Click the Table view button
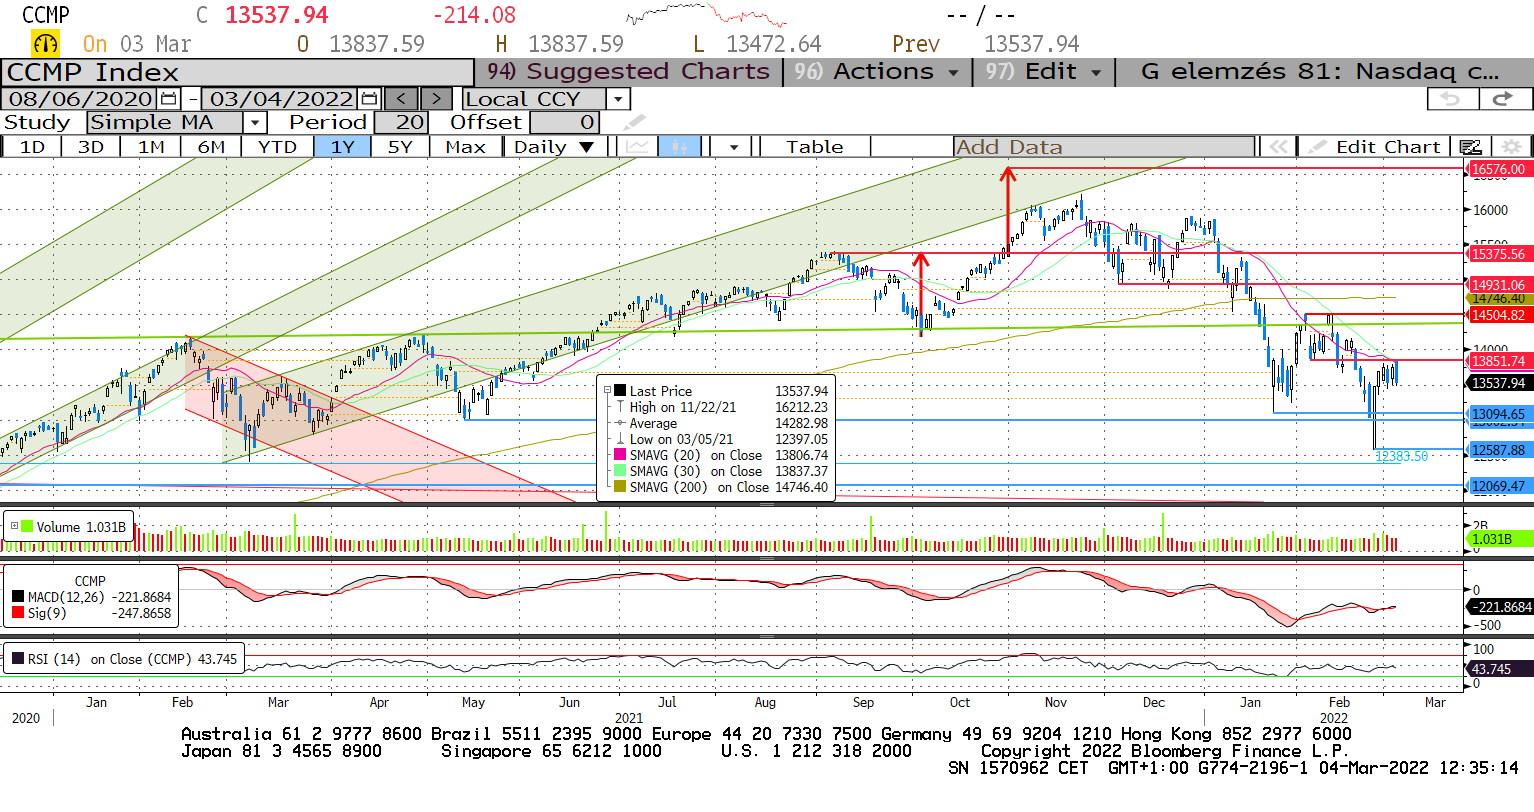The image size is (1534, 812). (x=814, y=147)
